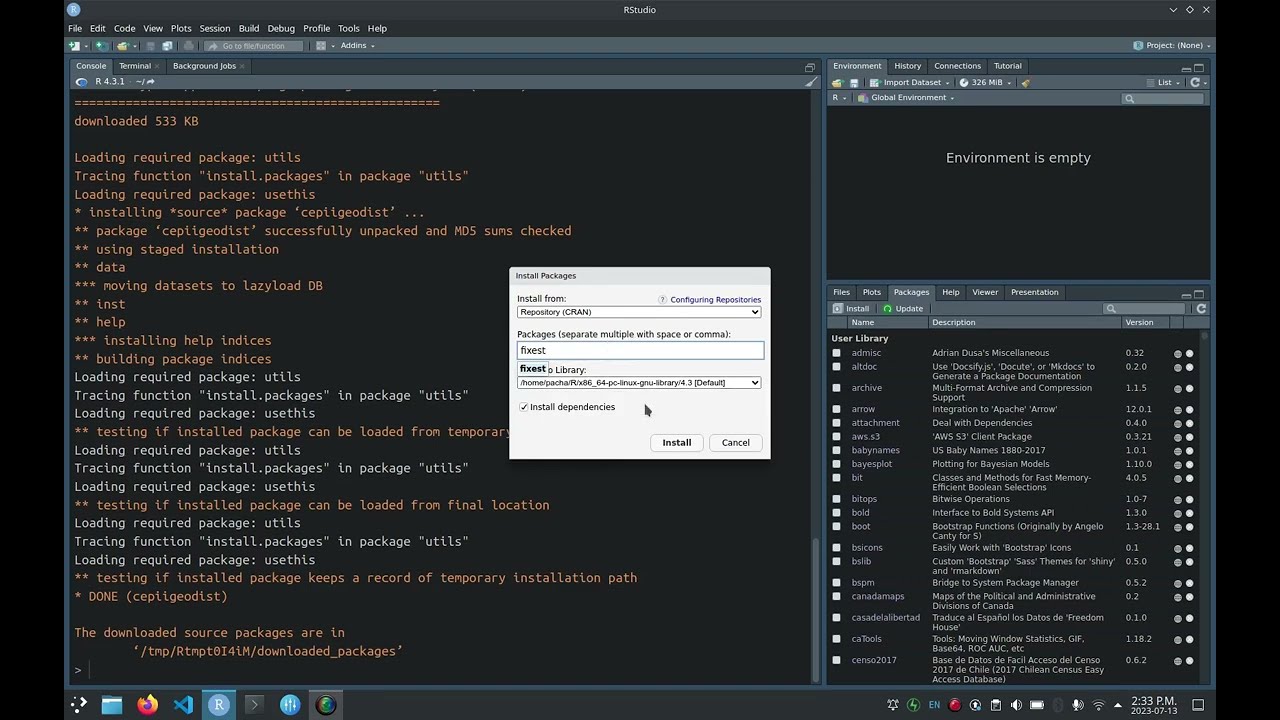Check the arrow package checkbox
1280x720 pixels.
coord(837,409)
